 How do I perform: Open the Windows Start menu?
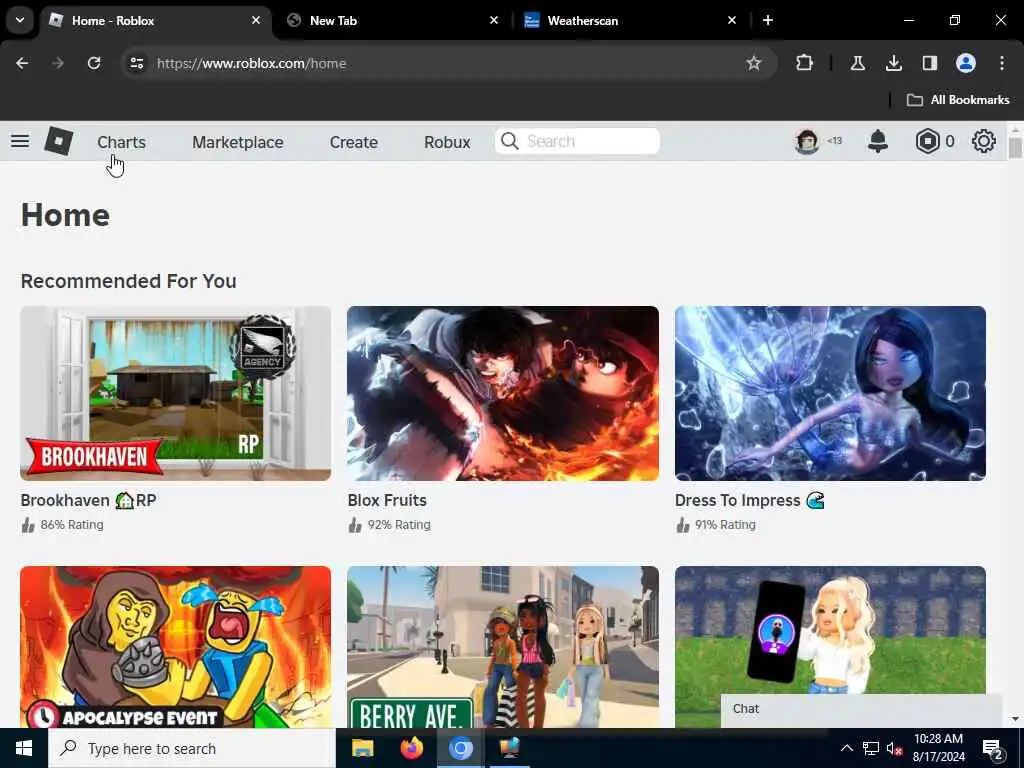click(24, 748)
